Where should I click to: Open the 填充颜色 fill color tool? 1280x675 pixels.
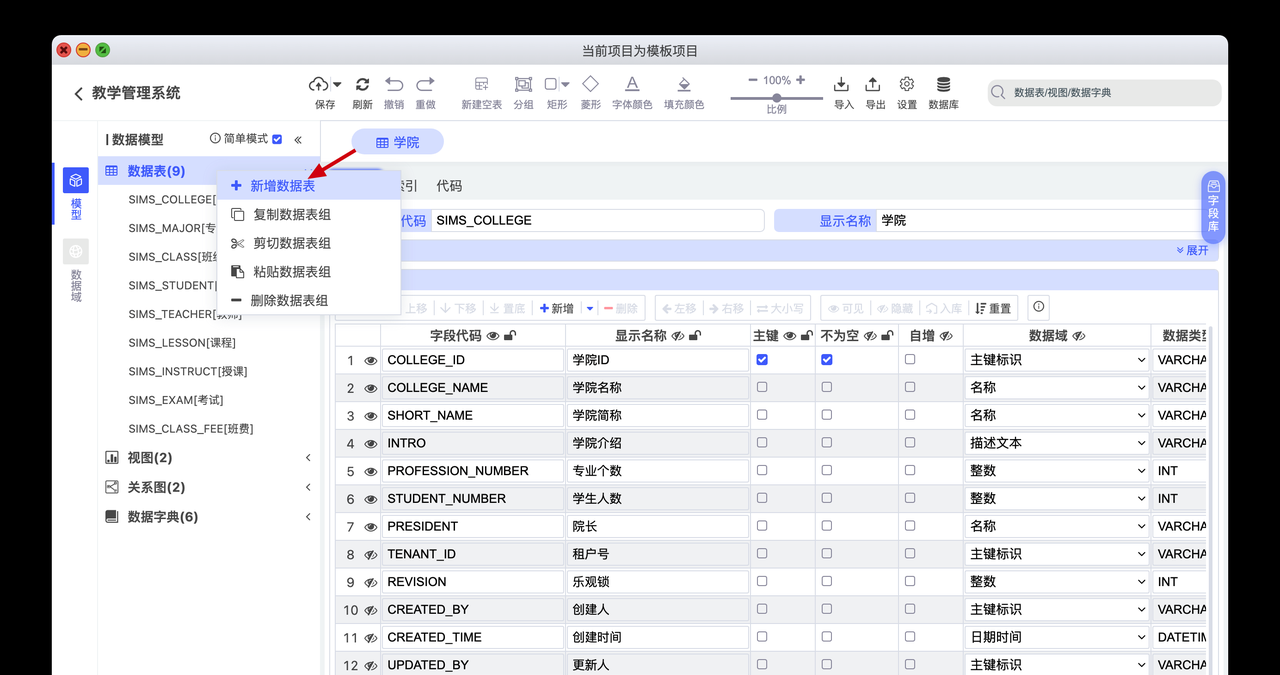[x=684, y=85]
